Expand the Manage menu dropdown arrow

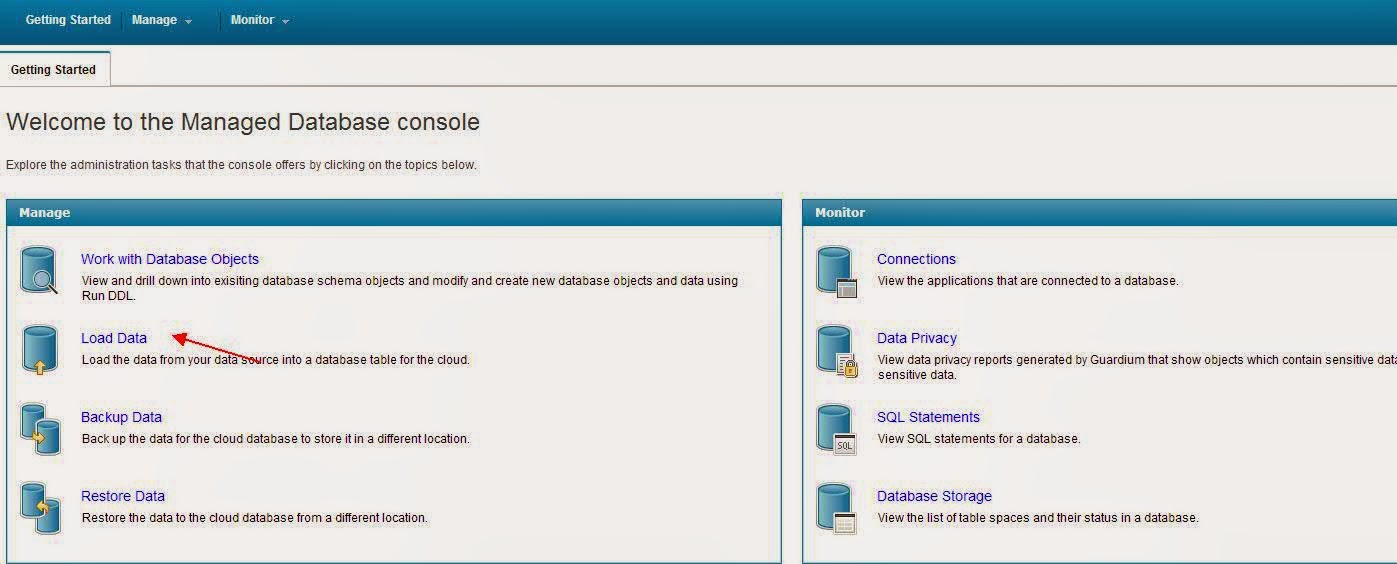point(188,21)
